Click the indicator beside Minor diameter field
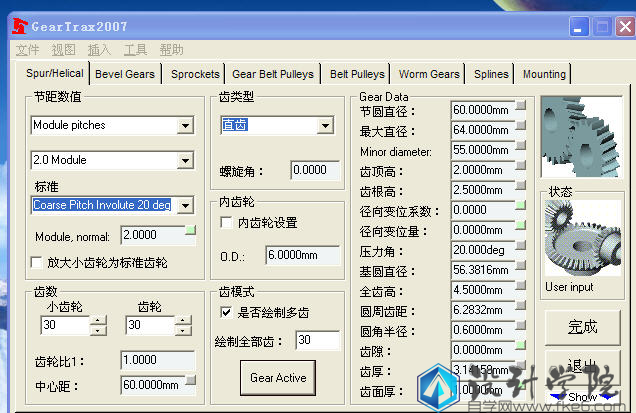This screenshot has height=413, width=636. [x=521, y=150]
